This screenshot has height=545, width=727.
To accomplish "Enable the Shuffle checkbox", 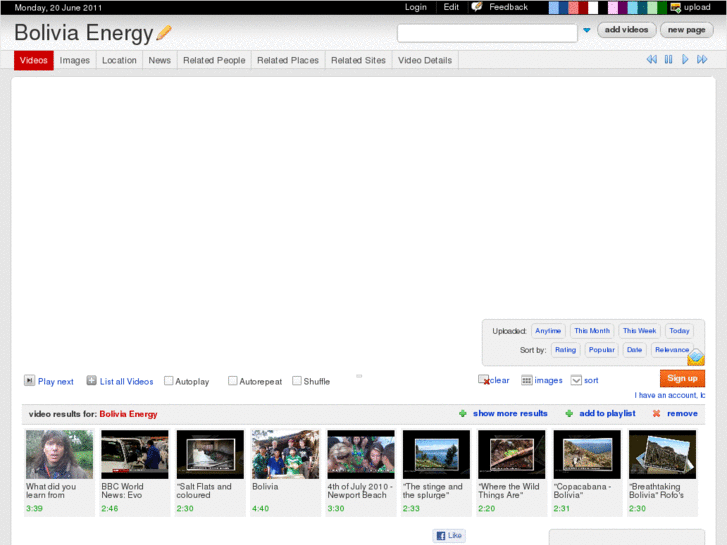I will [x=297, y=381].
